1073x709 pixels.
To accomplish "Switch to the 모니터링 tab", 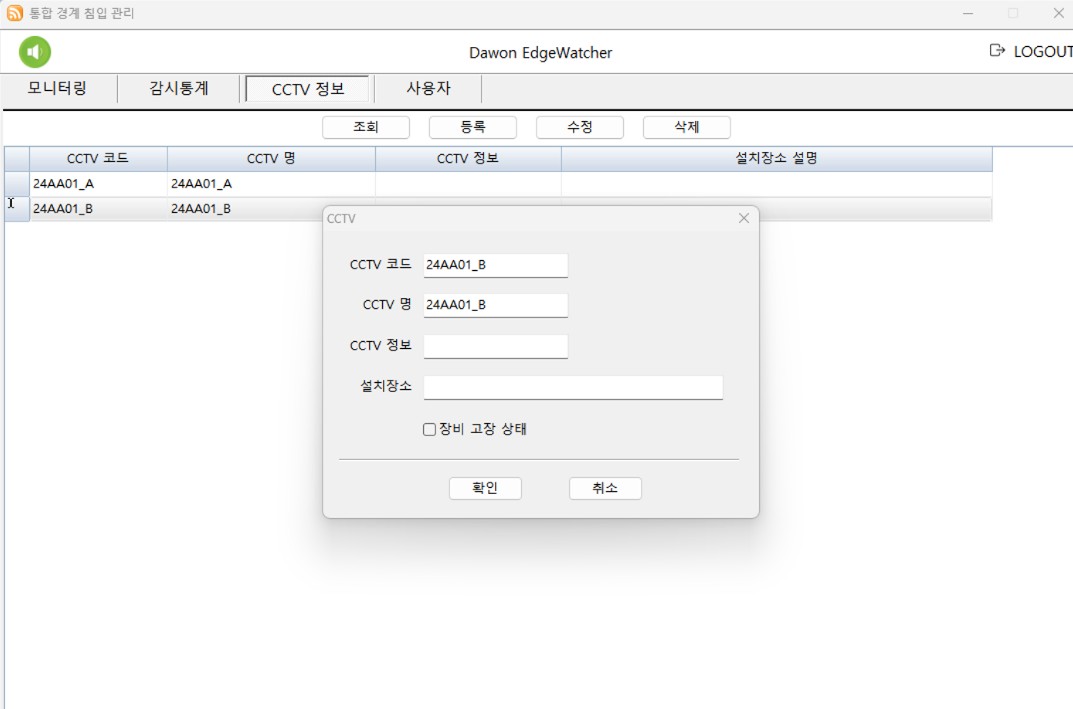I will pos(58,89).
